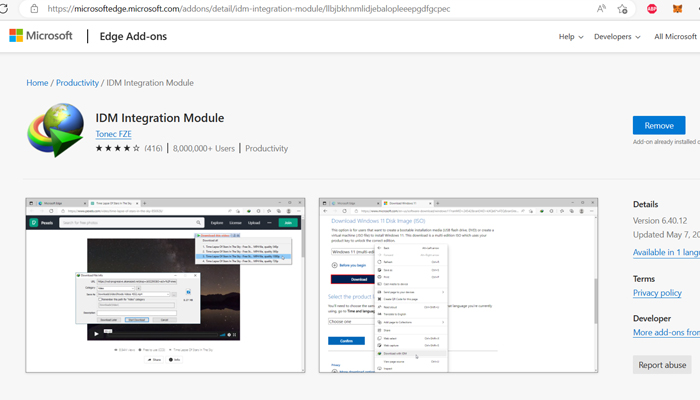
Task: Open first screenshot of video download
Action: (x=165, y=285)
